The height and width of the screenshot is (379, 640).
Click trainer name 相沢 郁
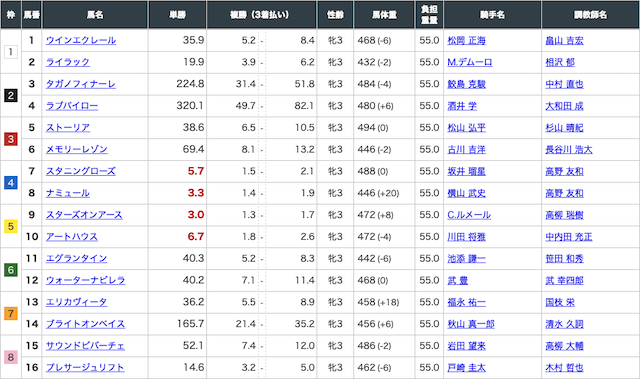[560, 62]
